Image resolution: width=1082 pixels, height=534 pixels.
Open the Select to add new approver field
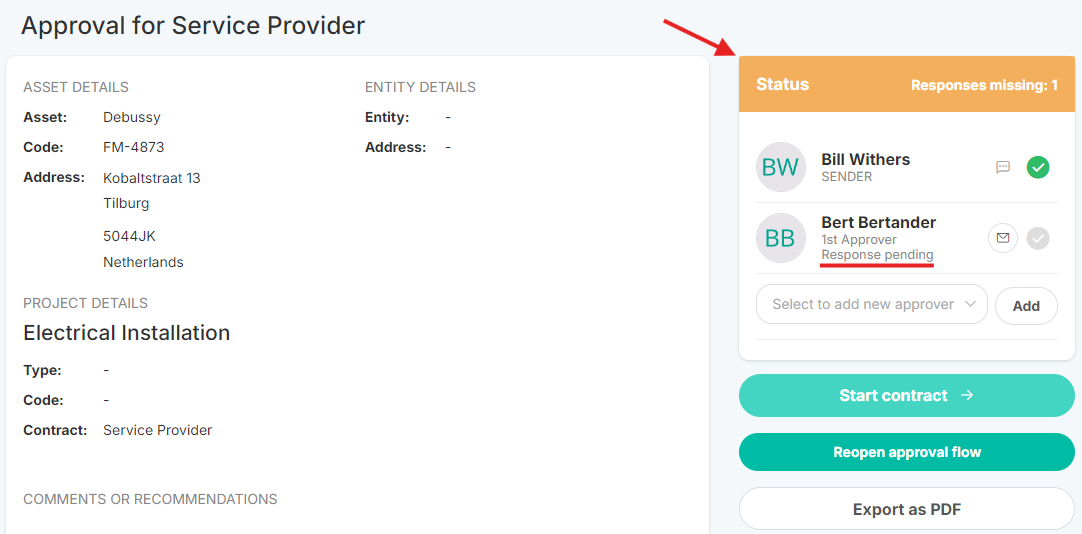pyautogui.click(x=872, y=304)
